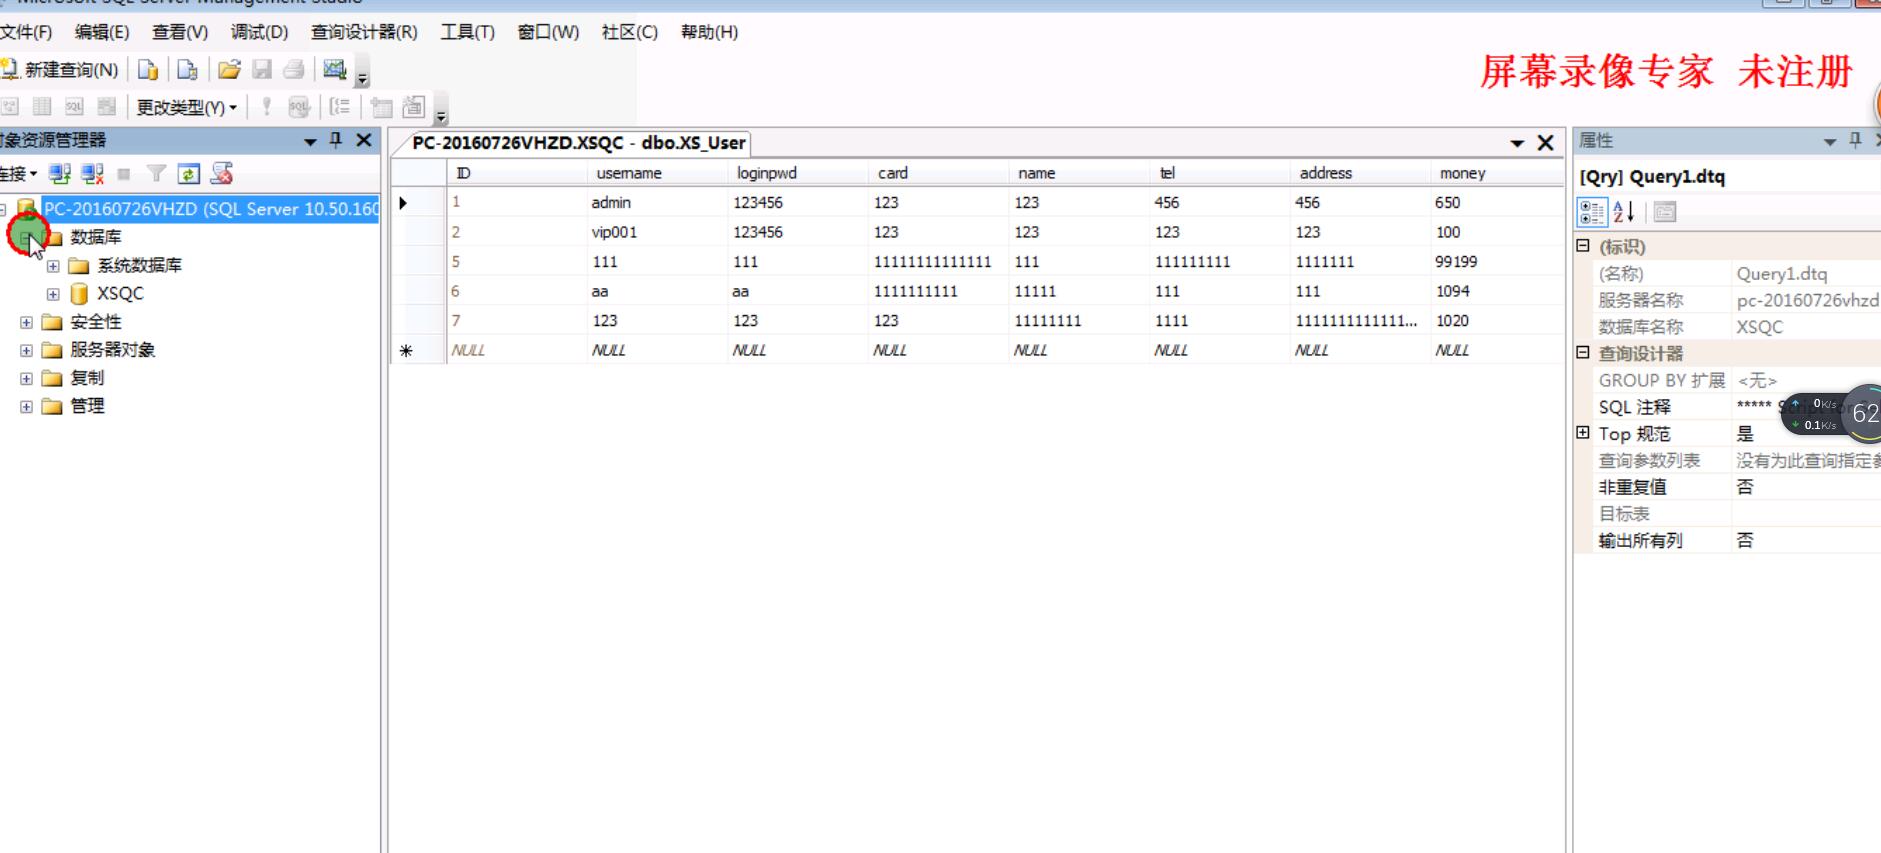The height and width of the screenshot is (853, 1881).
Task: Expand the 安全性 folder
Action: click(26, 322)
